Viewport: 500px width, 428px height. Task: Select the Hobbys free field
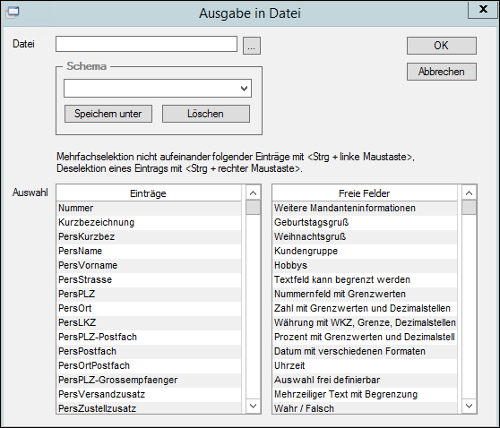tap(365, 265)
